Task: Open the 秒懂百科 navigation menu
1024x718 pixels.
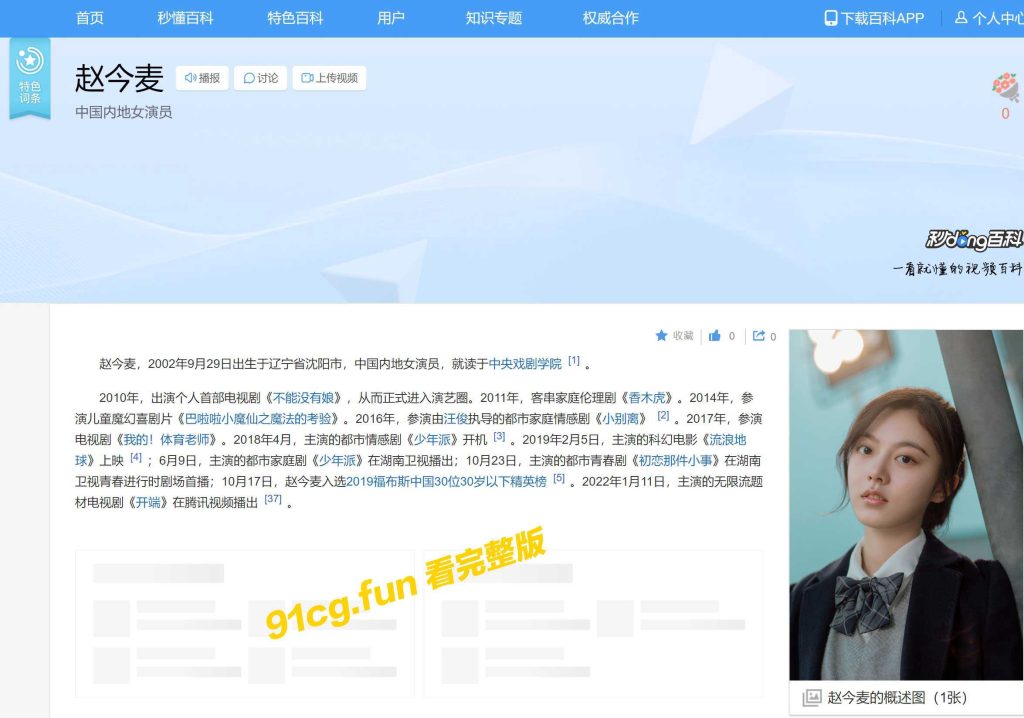Action: pyautogui.click(x=185, y=18)
